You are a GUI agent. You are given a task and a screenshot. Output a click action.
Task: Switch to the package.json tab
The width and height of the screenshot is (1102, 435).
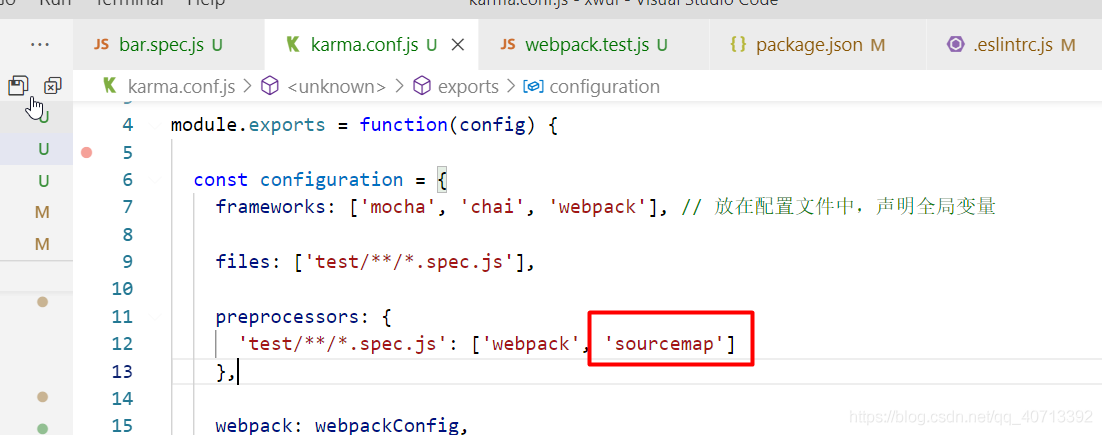(x=817, y=45)
